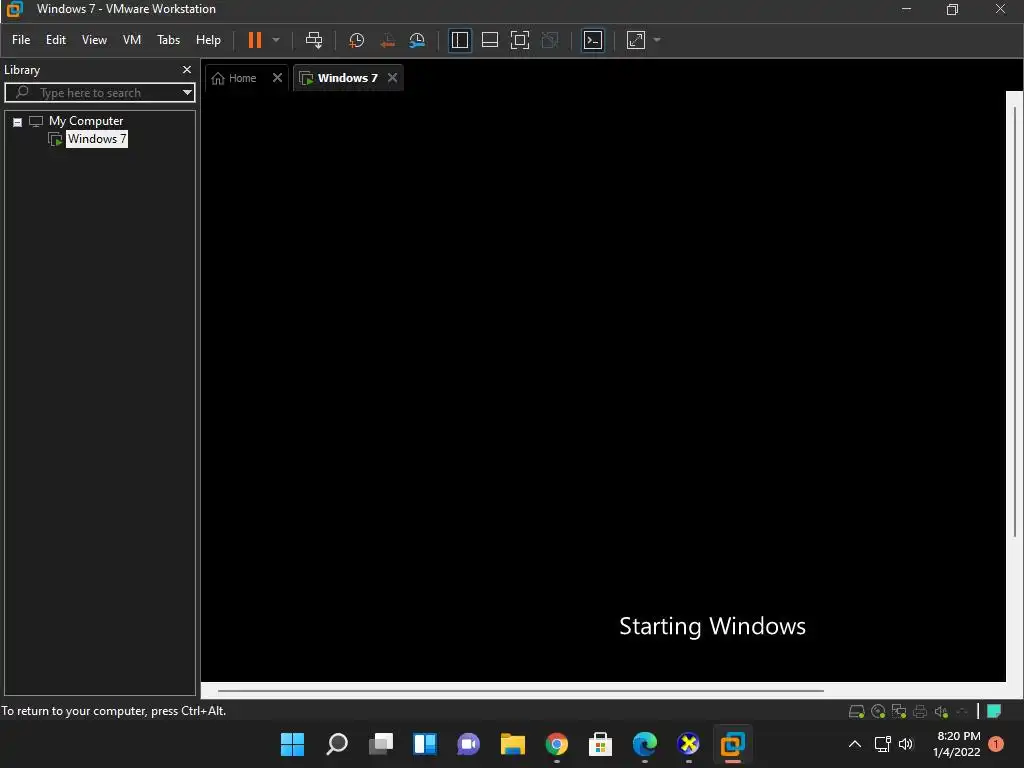The image size is (1024, 768).
Task: Open the Edit menu
Action: [x=56, y=40]
